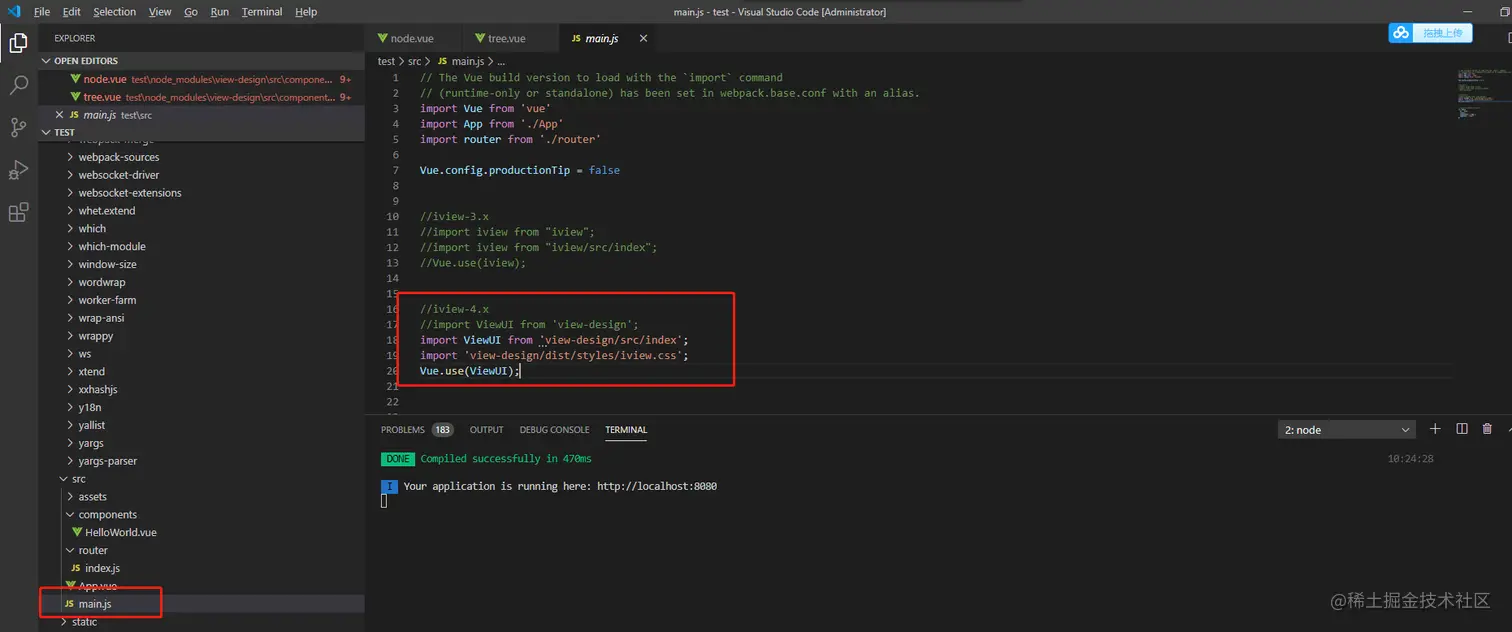Close the main.js editor tab
Screen dimensions: 1512x632
pyautogui.click(x=643, y=38)
